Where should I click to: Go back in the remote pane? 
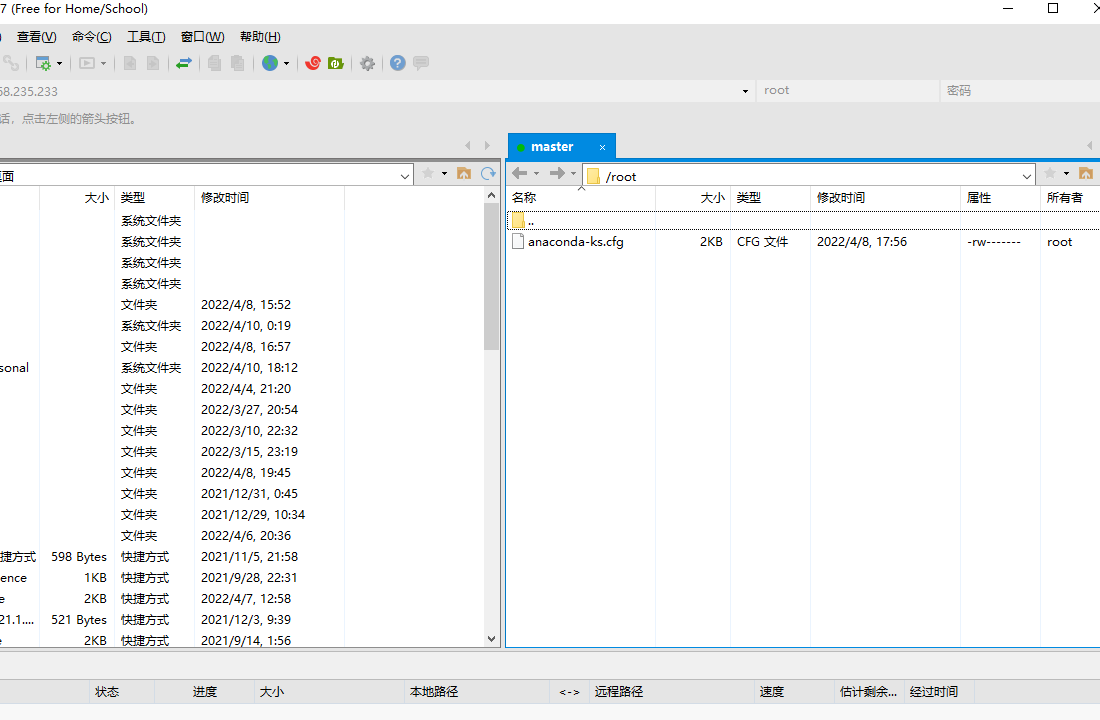[519, 173]
